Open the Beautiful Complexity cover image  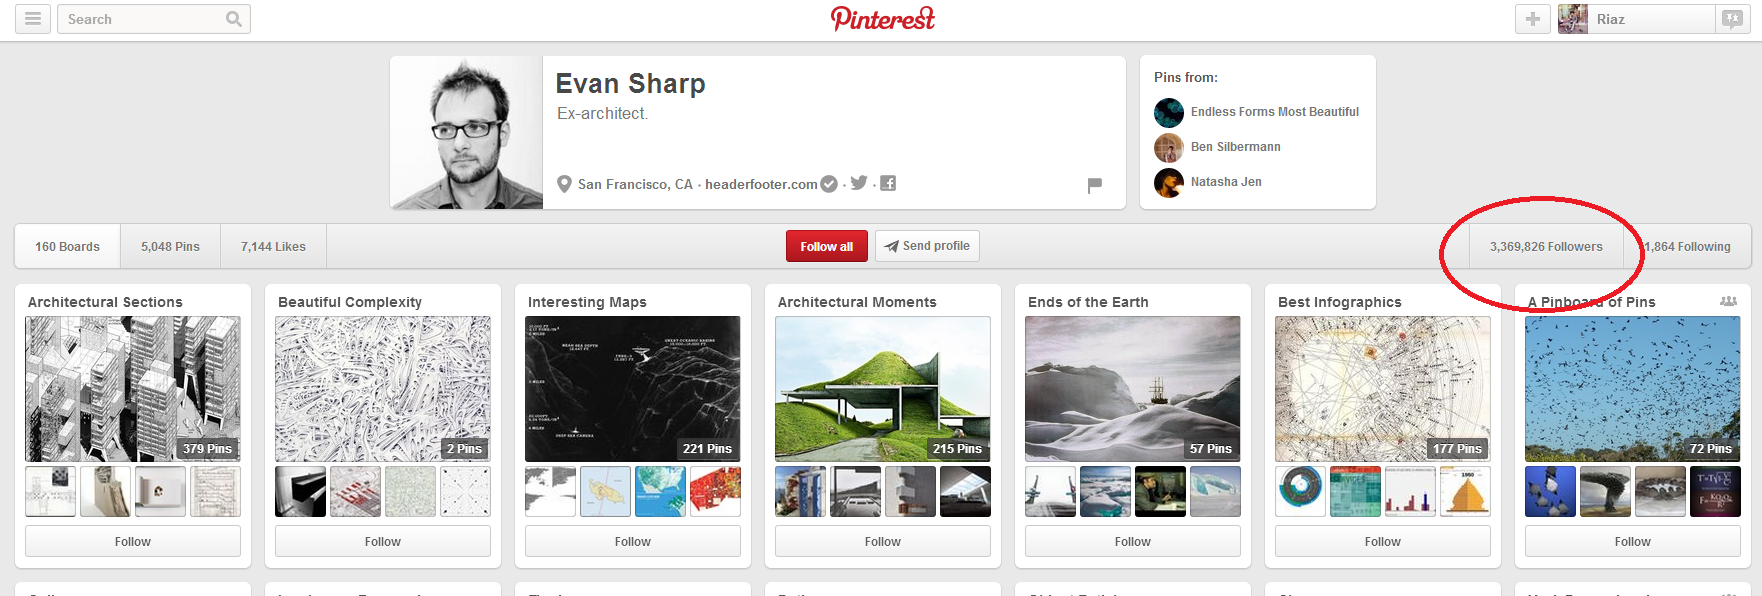(x=383, y=389)
